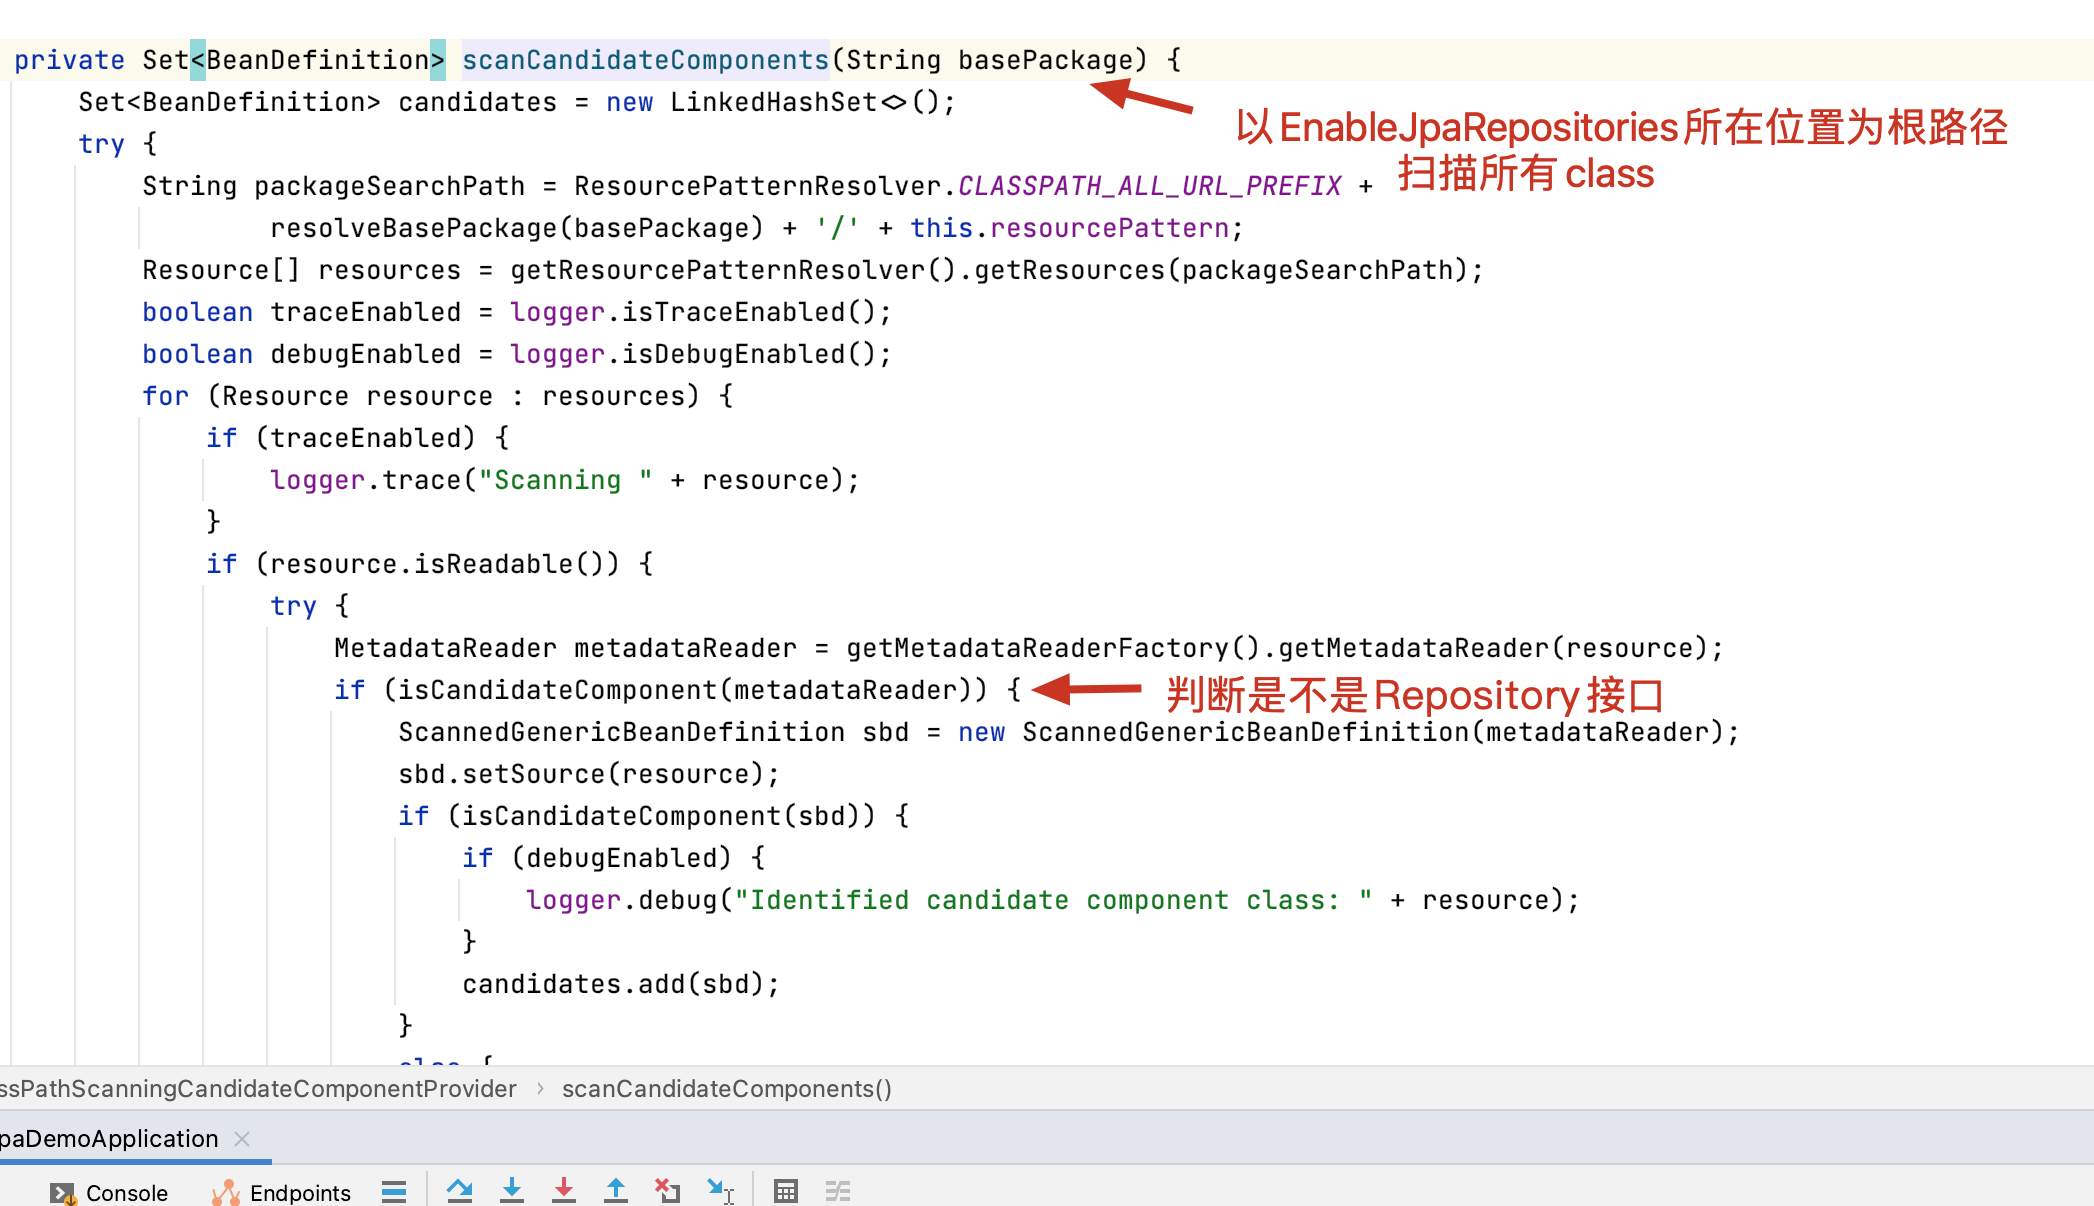Select the JpaDemoApplication debug session tab
The height and width of the screenshot is (1206, 2094).
click(108, 1139)
